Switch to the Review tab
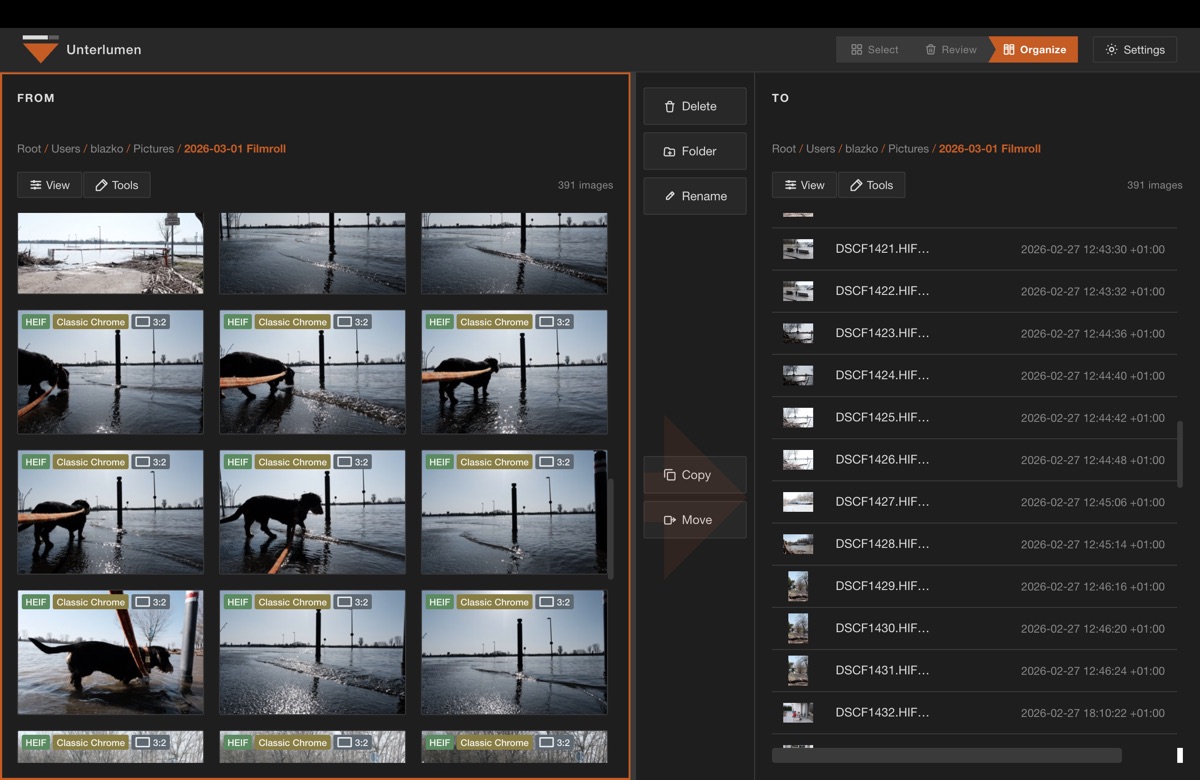 click(950, 50)
